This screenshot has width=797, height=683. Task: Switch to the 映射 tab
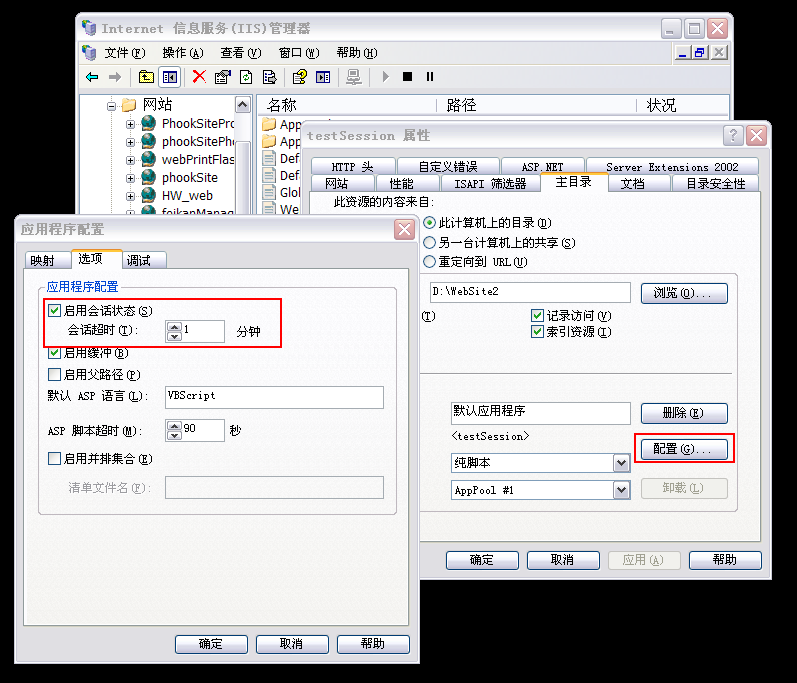coord(47,260)
